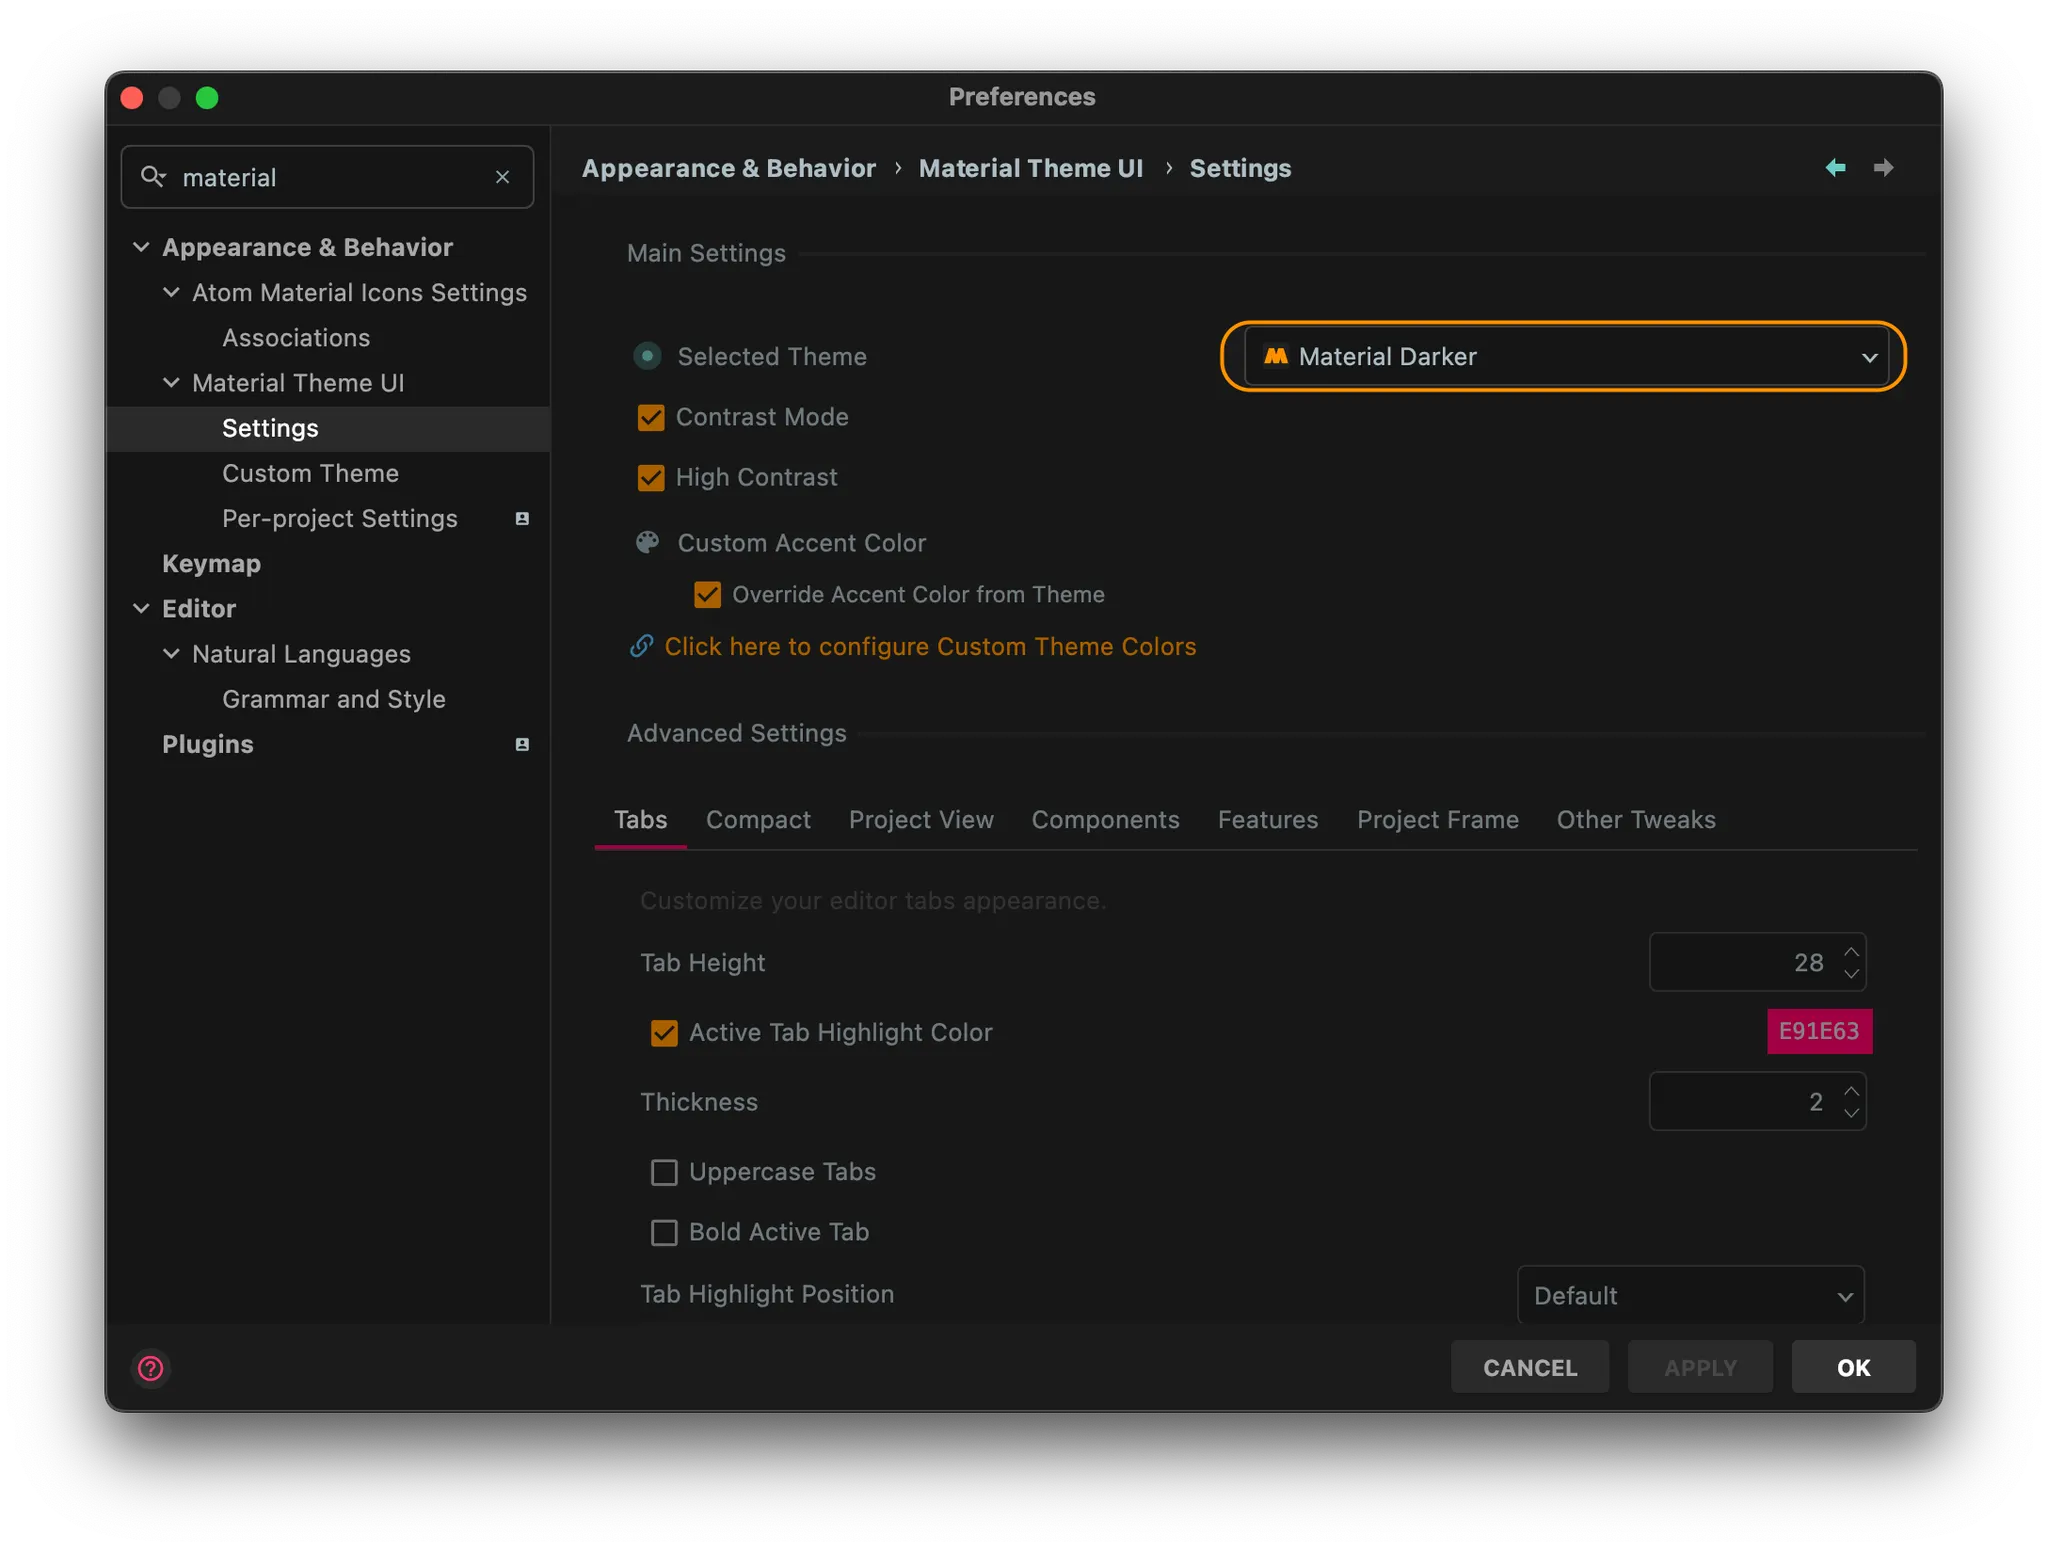Uncheck the Contrast Mode checkbox

pos(651,417)
